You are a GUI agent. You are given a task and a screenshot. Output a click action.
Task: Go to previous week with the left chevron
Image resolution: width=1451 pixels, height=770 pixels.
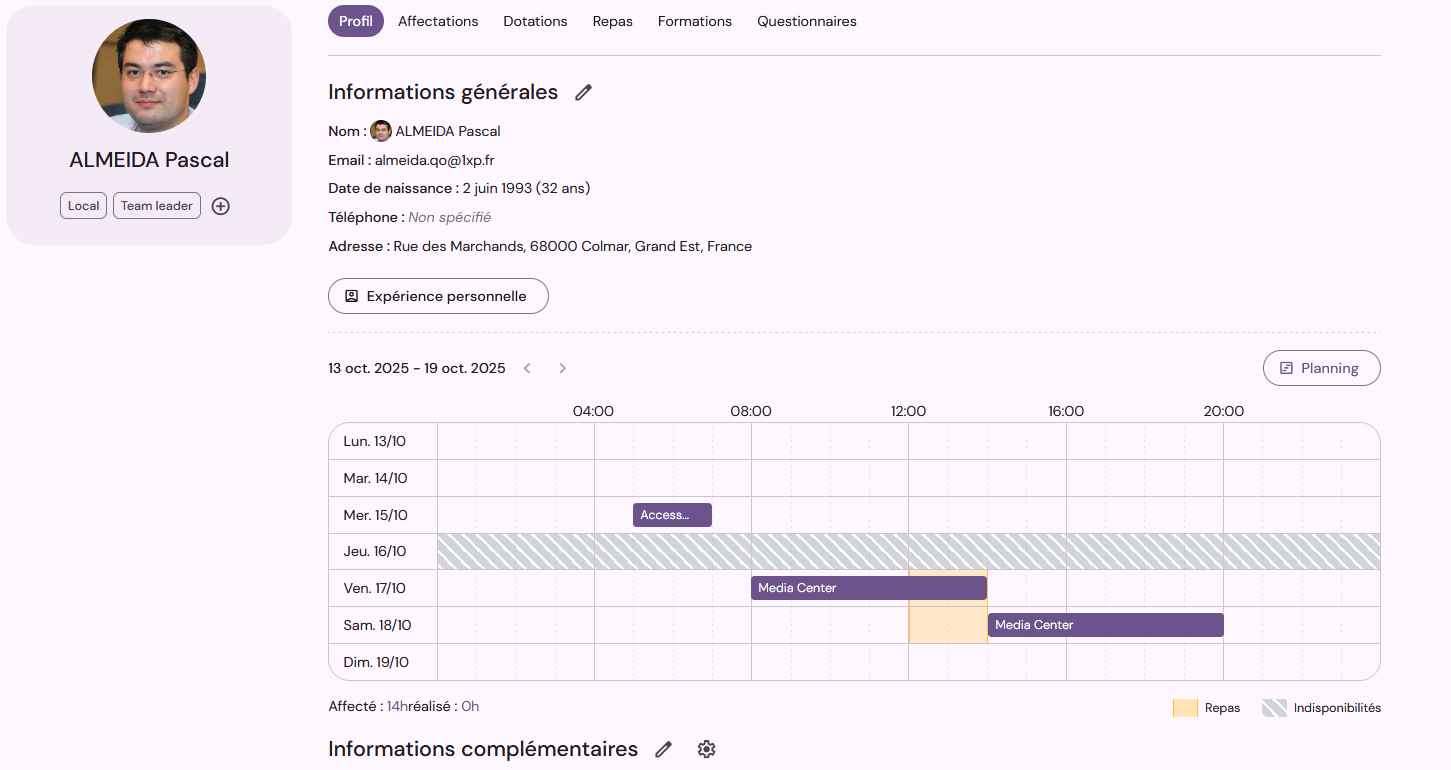click(527, 368)
